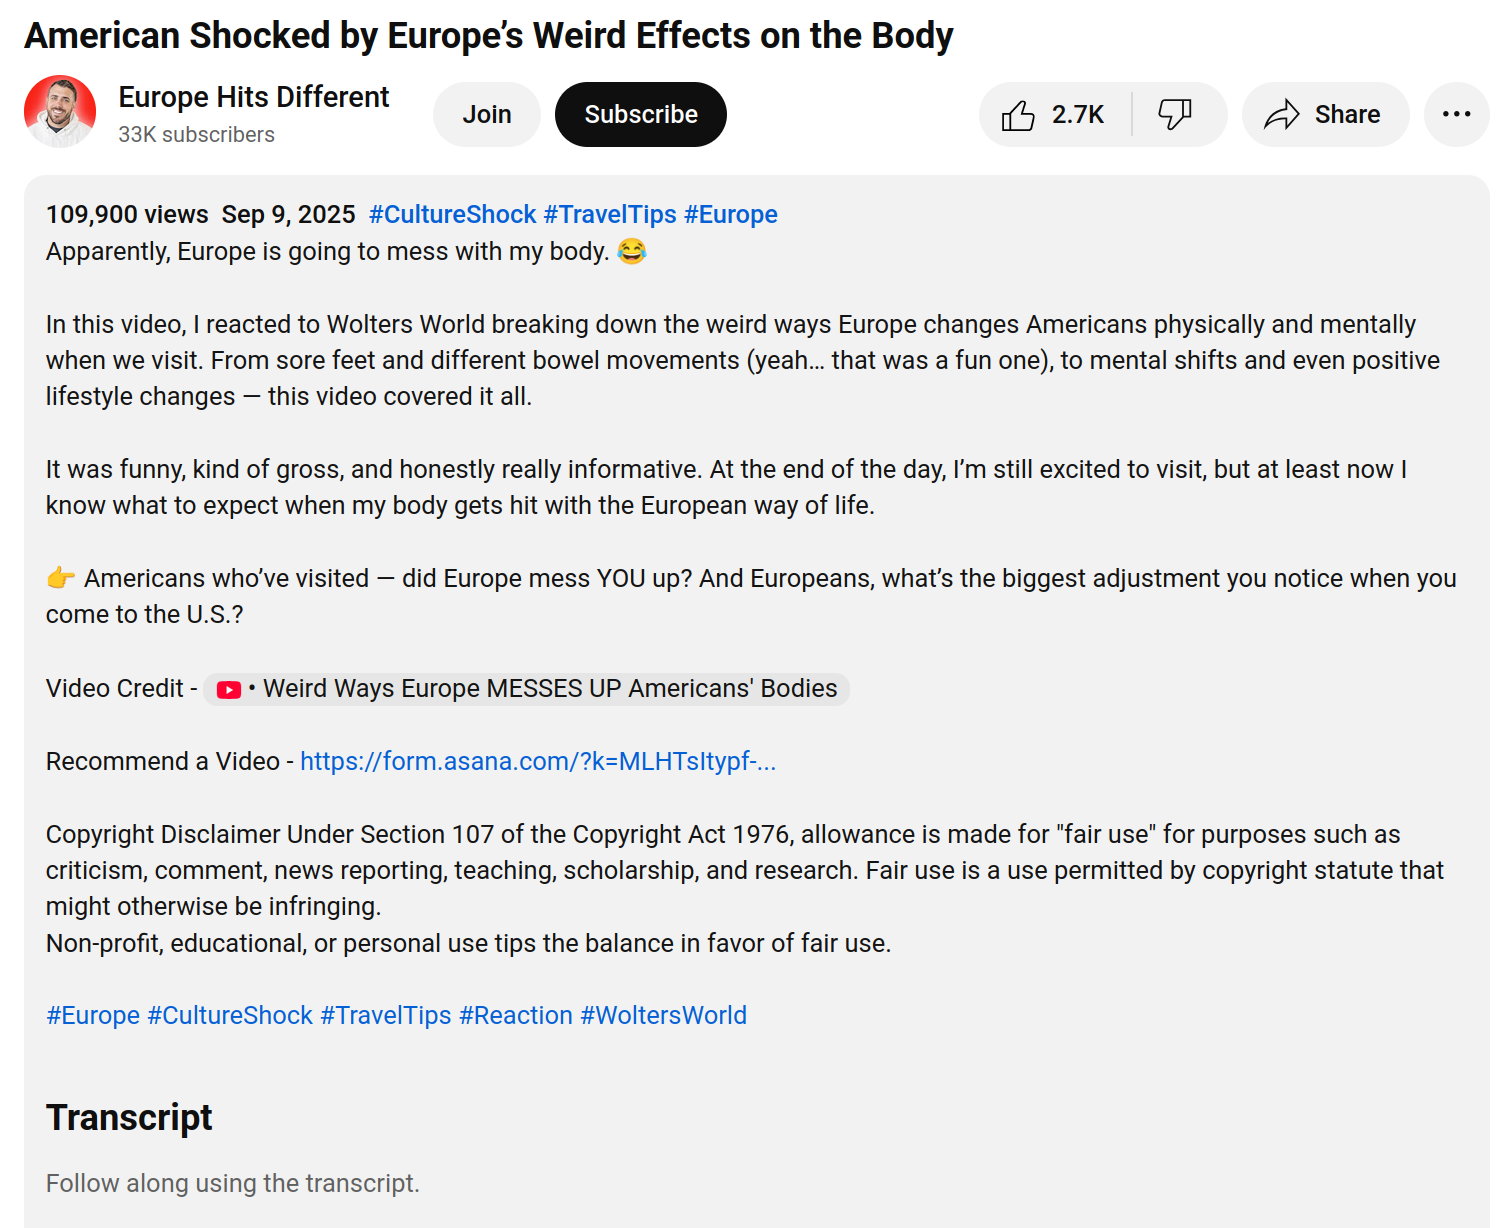Subscribe to the Europe Hits Different channel
The height and width of the screenshot is (1228, 1512).
pos(640,114)
